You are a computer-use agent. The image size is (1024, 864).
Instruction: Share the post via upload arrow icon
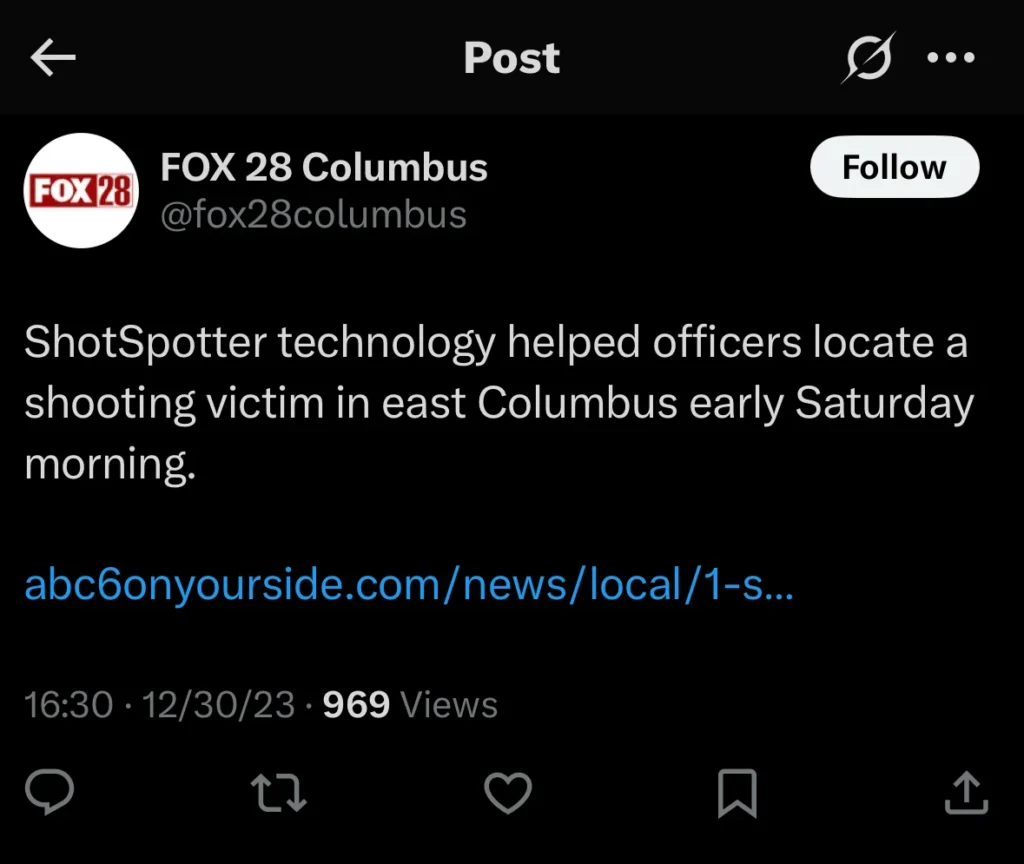click(966, 795)
